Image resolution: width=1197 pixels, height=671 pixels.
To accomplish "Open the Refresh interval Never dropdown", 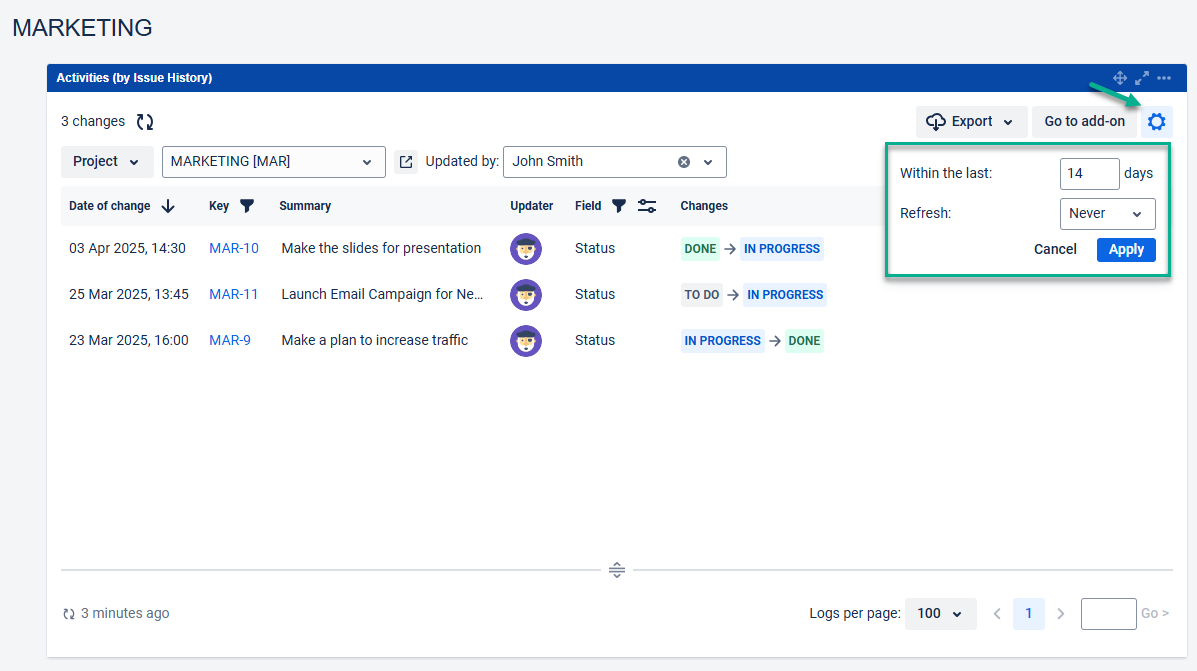I will pyautogui.click(x=1106, y=214).
